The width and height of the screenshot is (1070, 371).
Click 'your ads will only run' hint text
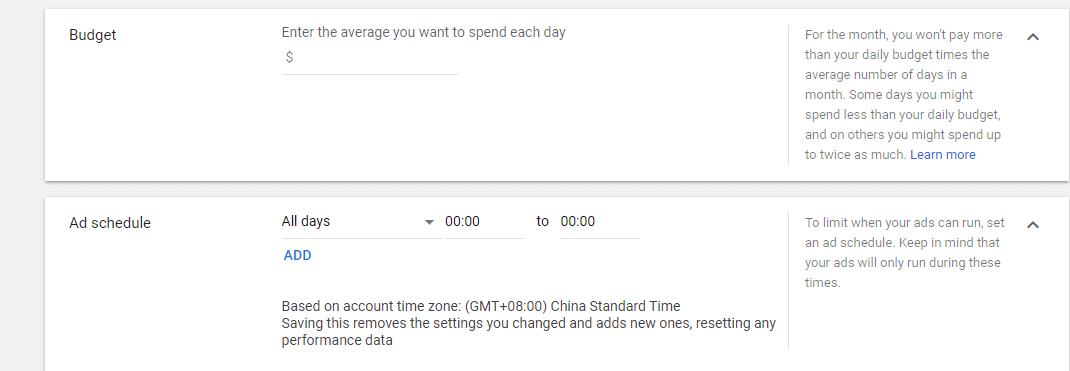[868, 263]
